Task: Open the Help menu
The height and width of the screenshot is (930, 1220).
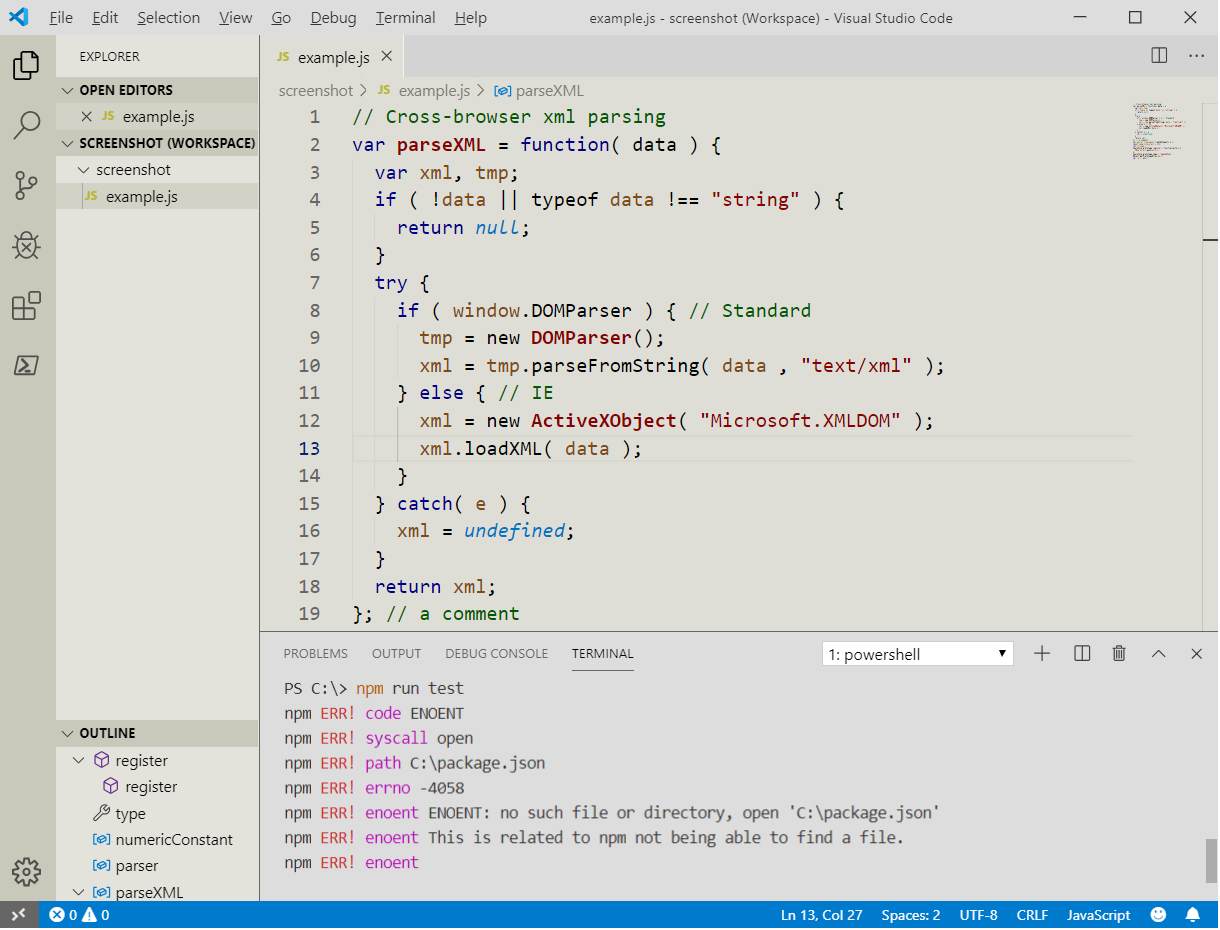Action: pos(471,18)
